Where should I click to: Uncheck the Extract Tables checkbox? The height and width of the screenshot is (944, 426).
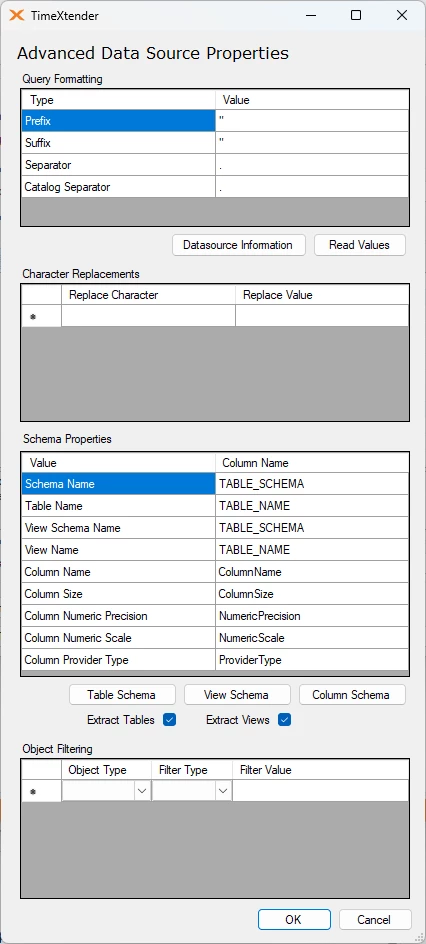tap(170, 719)
